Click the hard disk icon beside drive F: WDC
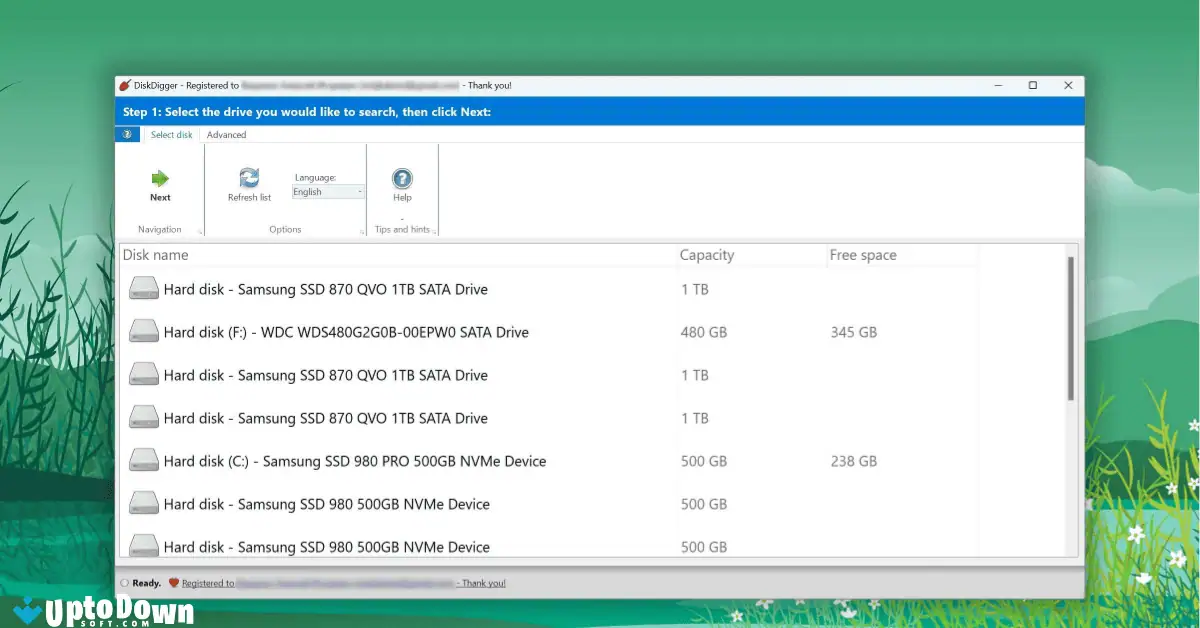The image size is (1200, 628). pyautogui.click(x=143, y=329)
